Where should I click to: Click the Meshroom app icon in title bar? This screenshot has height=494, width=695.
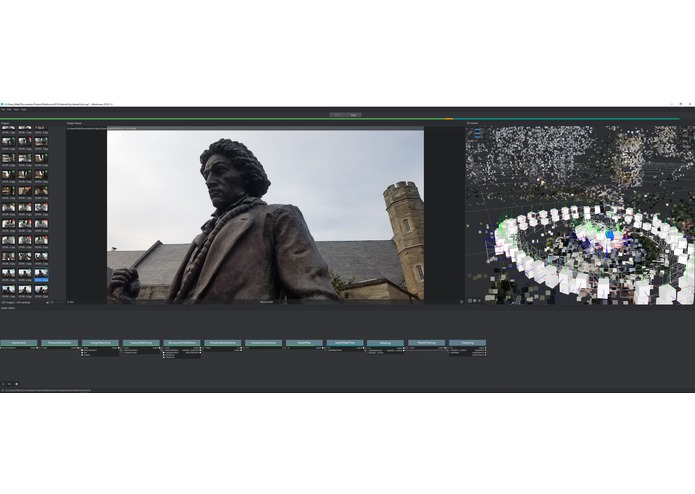[x=2, y=104]
